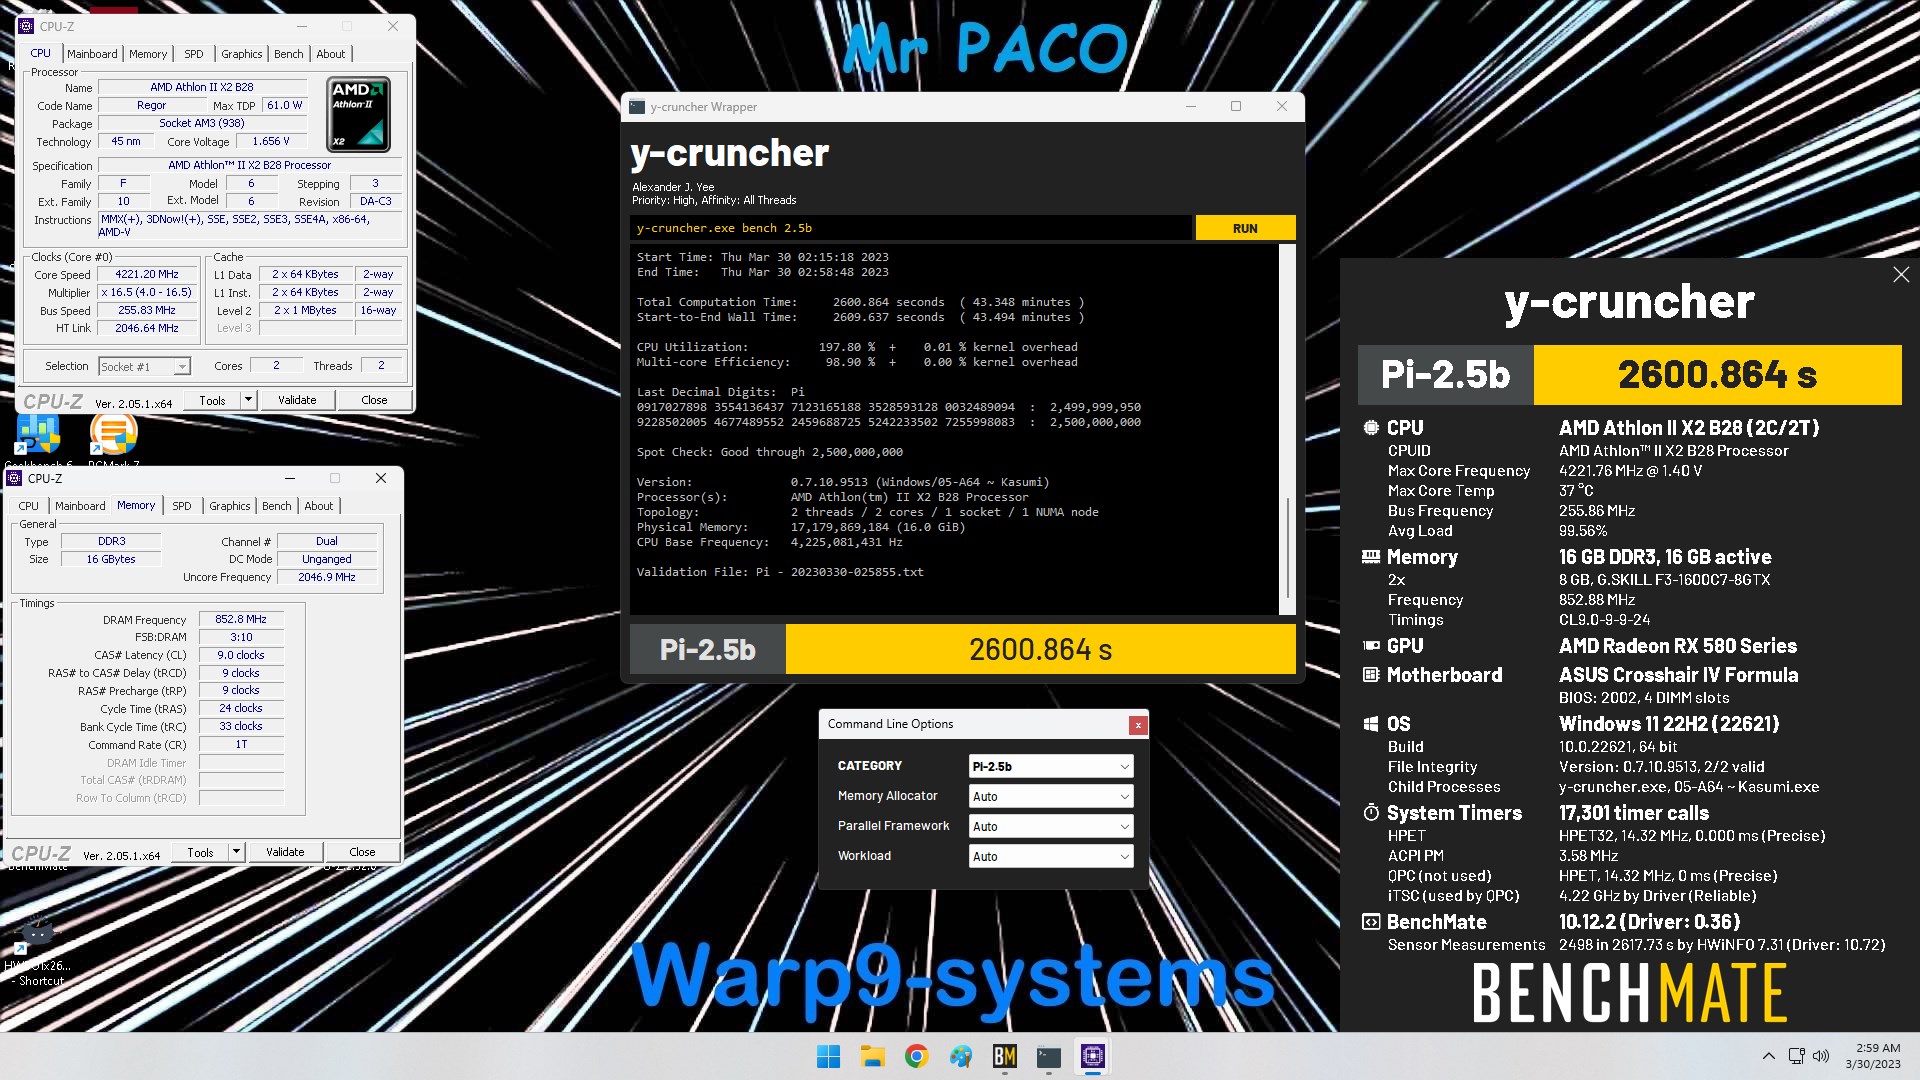Viewport: 1920px width, 1080px height.
Task: Click Validate in top CPU-Z window
Action: click(x=297, y=400)
